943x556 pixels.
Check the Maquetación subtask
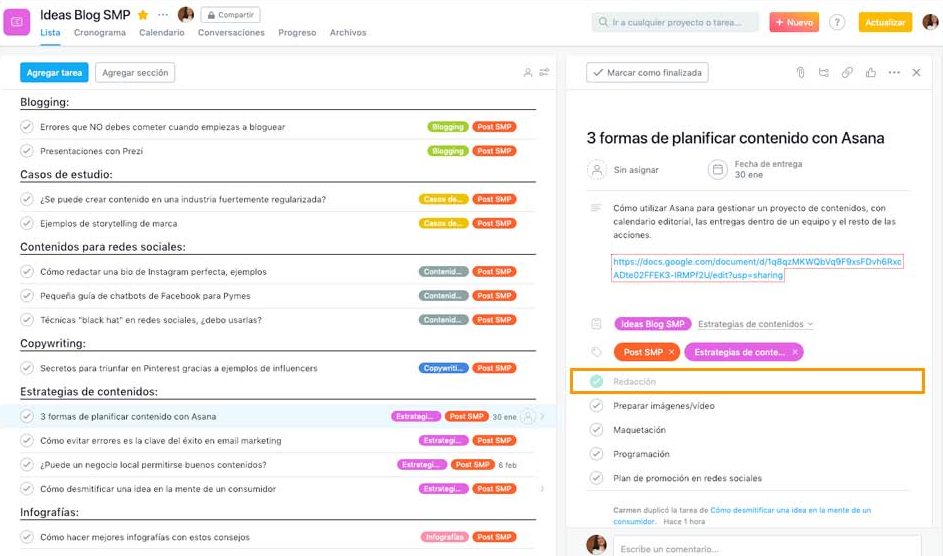tap(596, 430)
